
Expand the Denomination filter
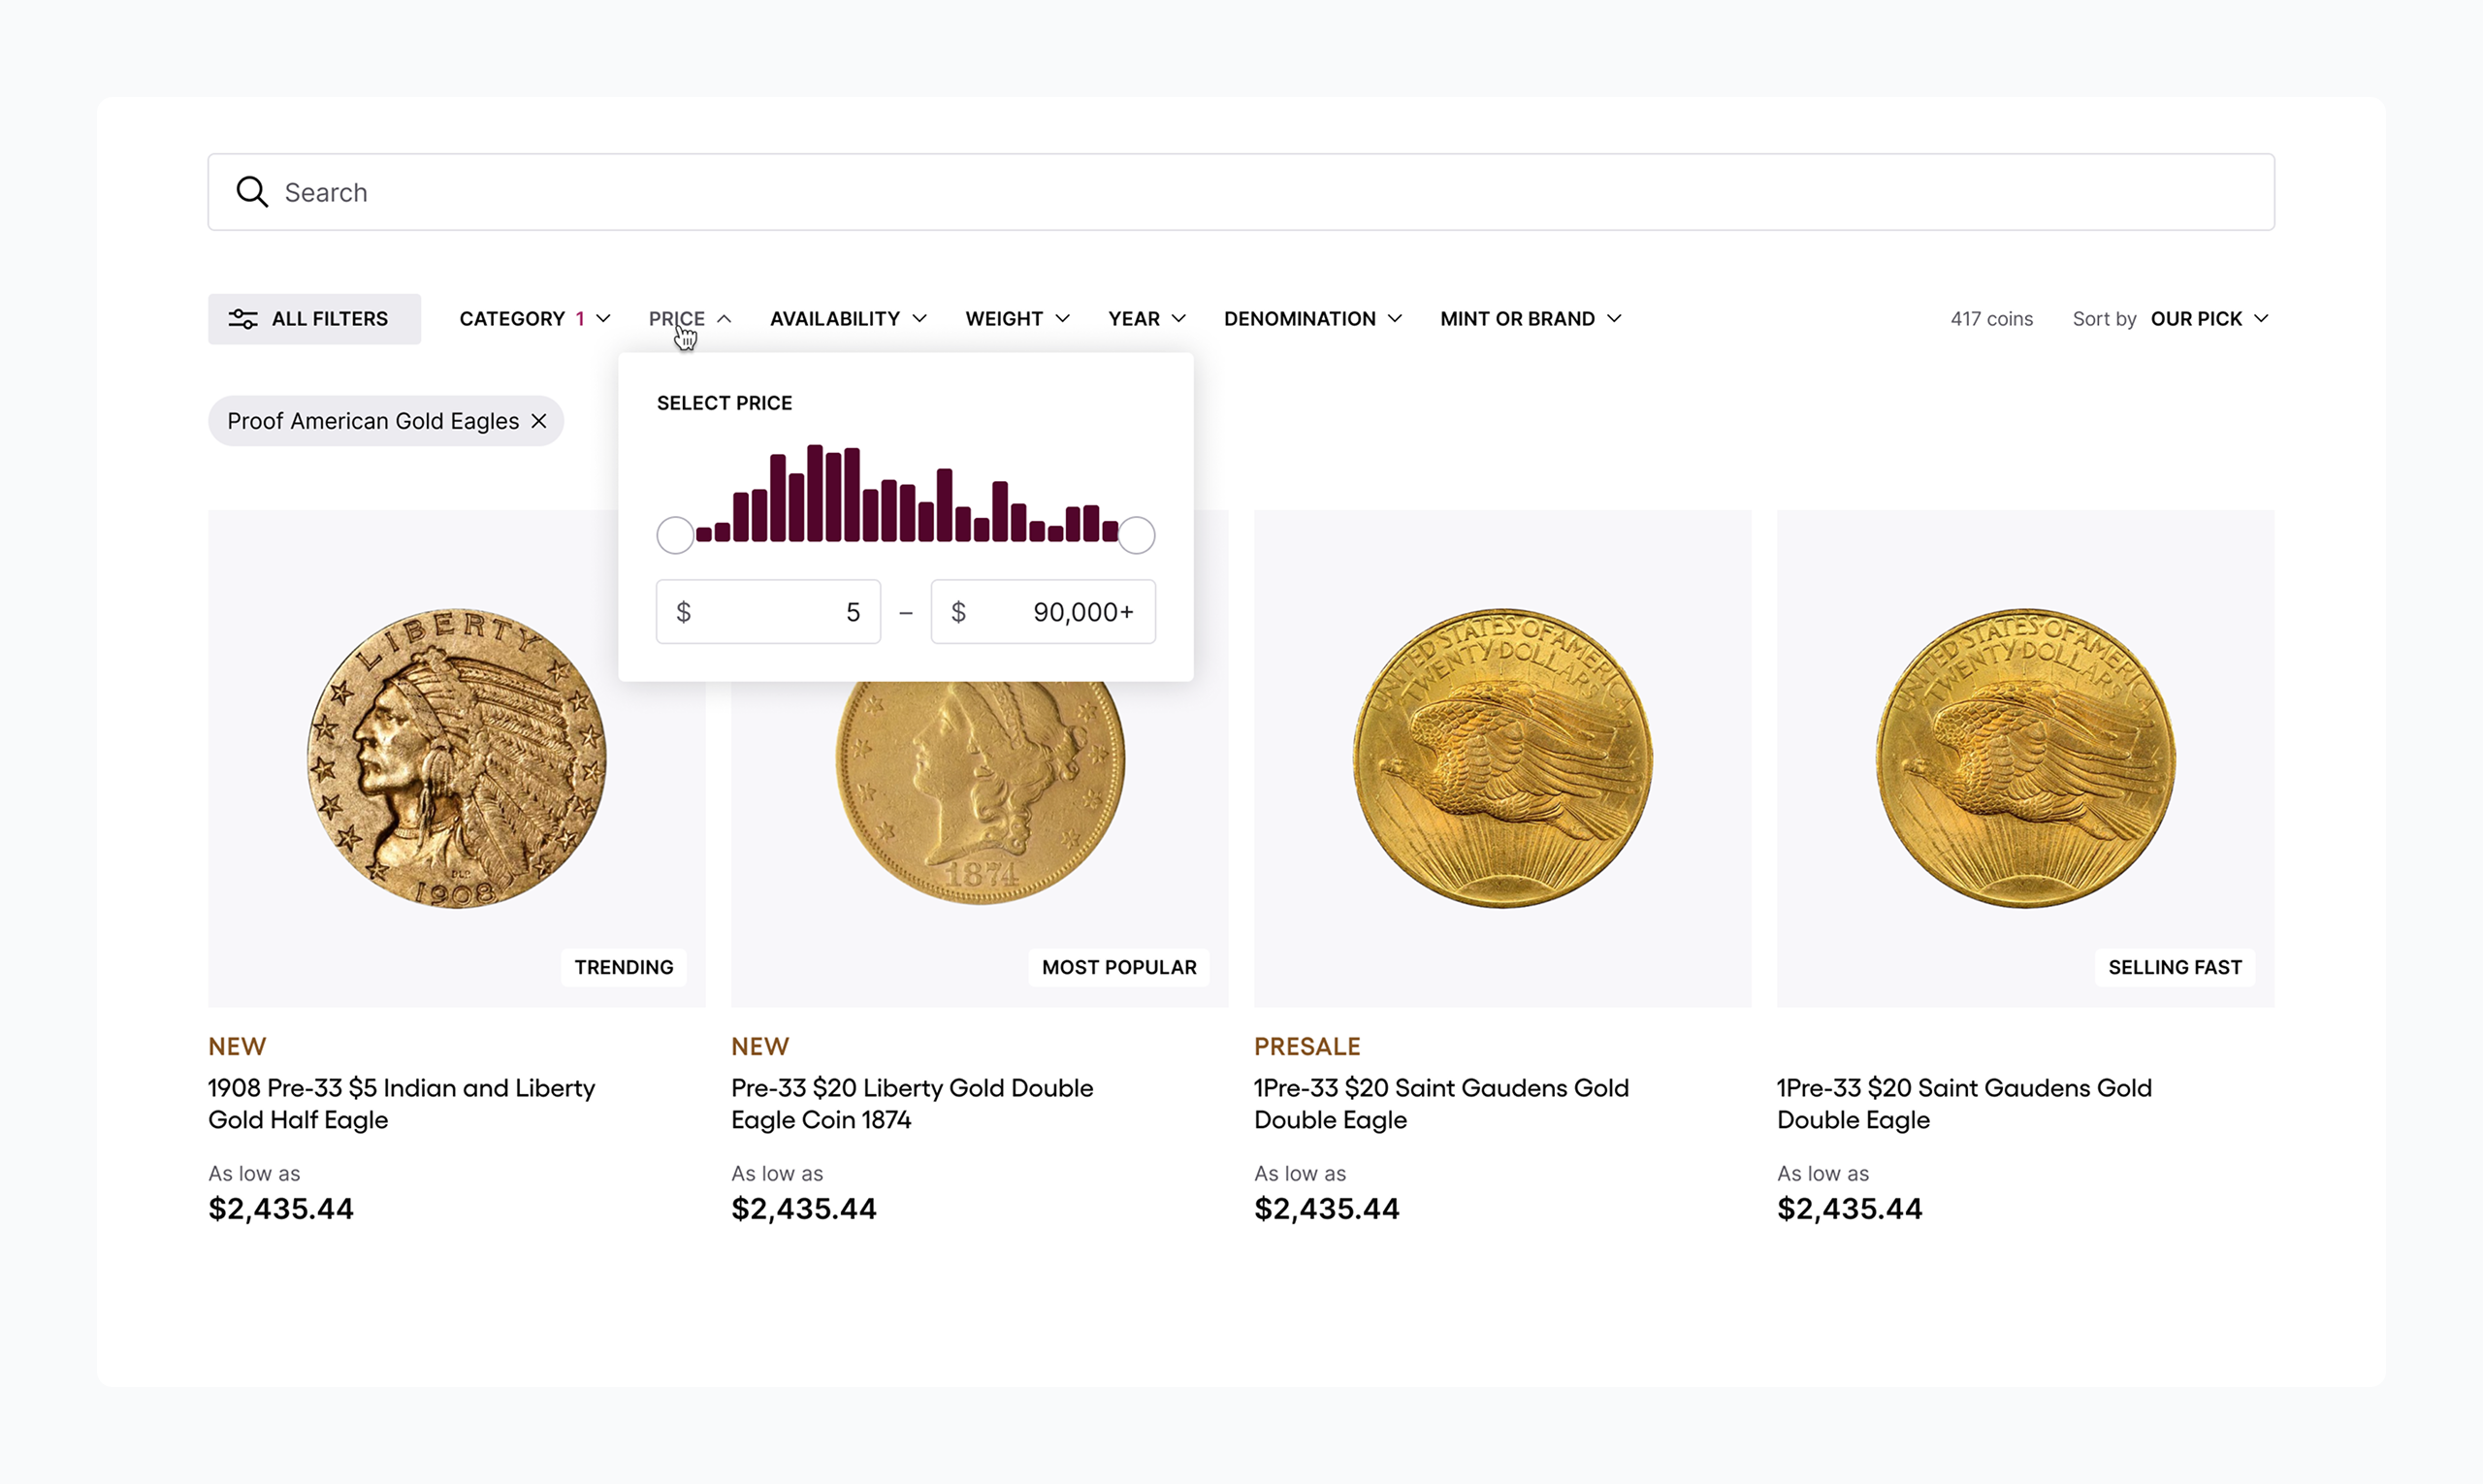click(1312, 319)
